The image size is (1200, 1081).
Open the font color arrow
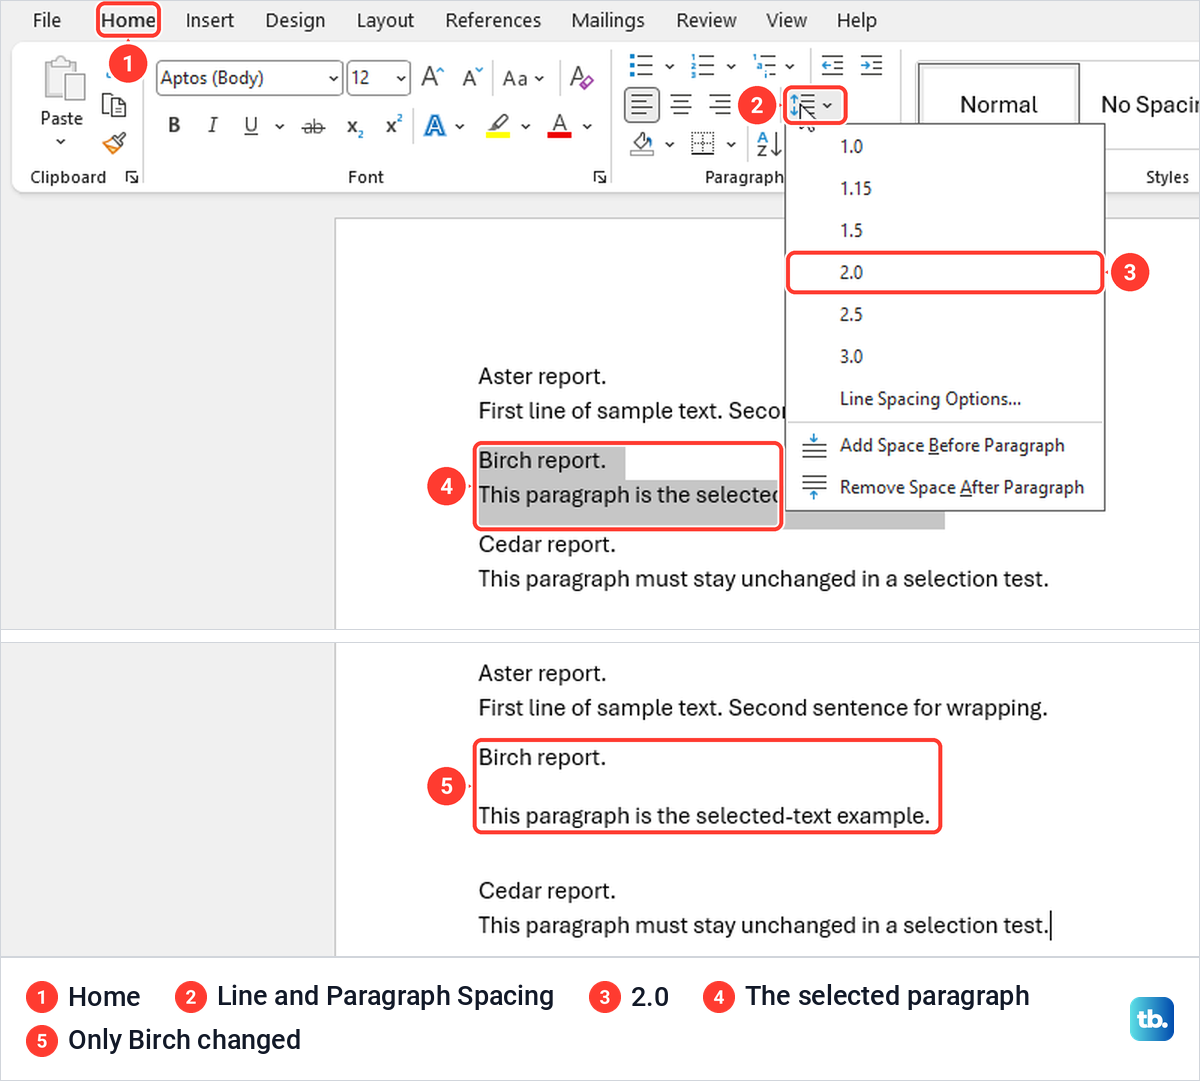tap(587, 126)
